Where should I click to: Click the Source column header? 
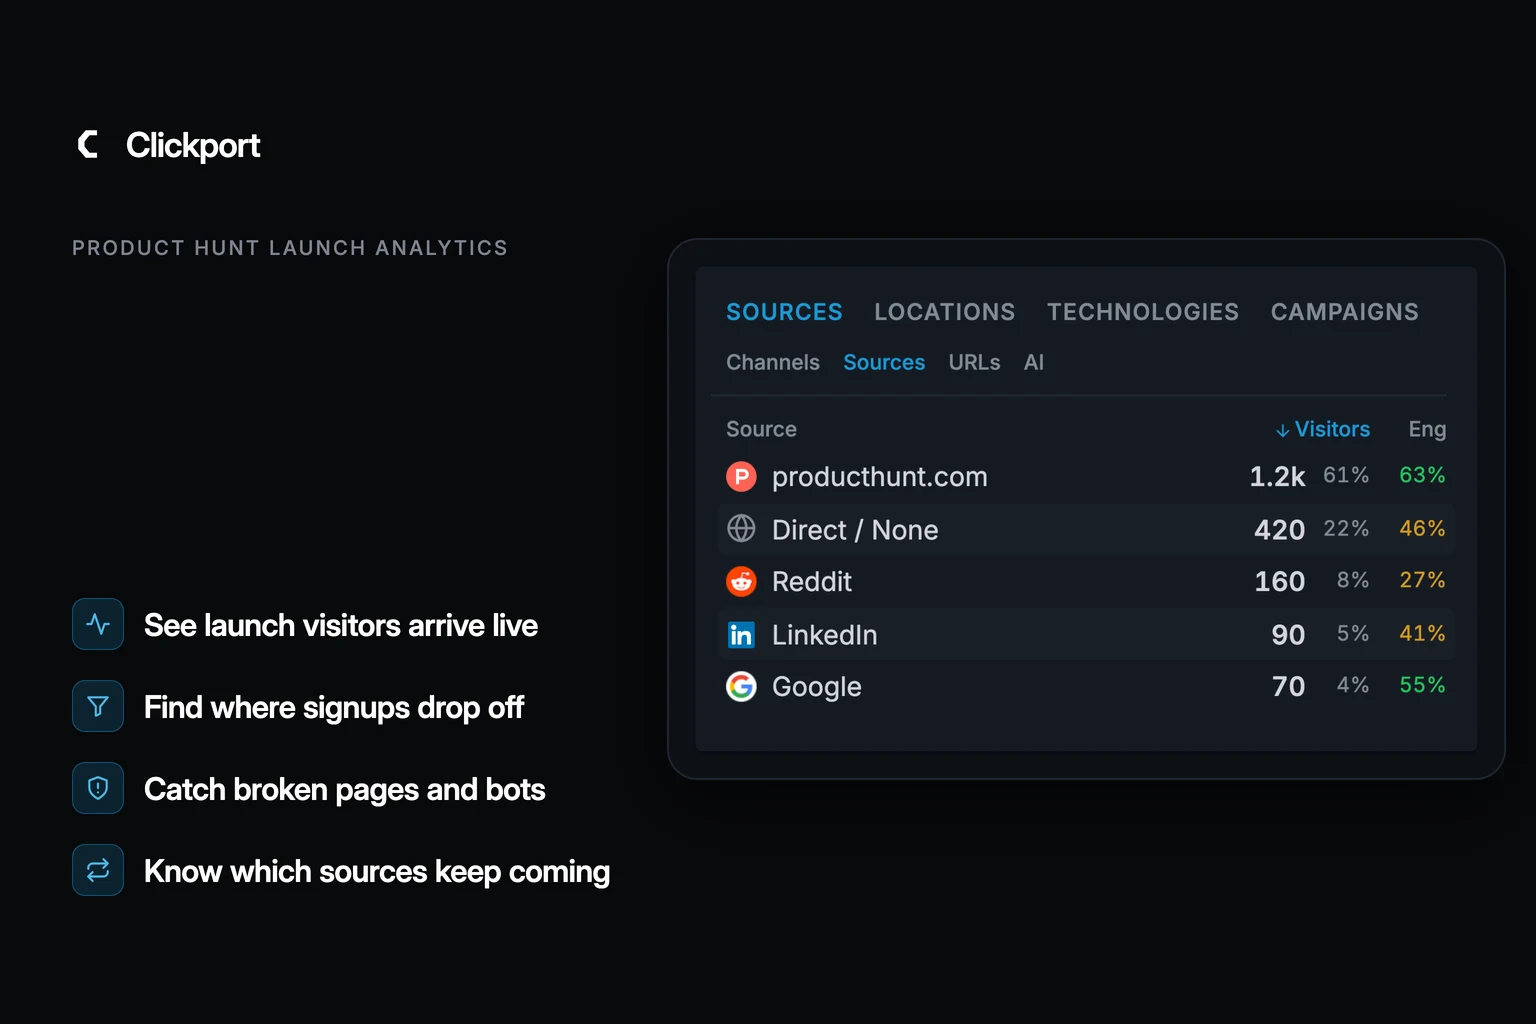click(x=761, y=429)
